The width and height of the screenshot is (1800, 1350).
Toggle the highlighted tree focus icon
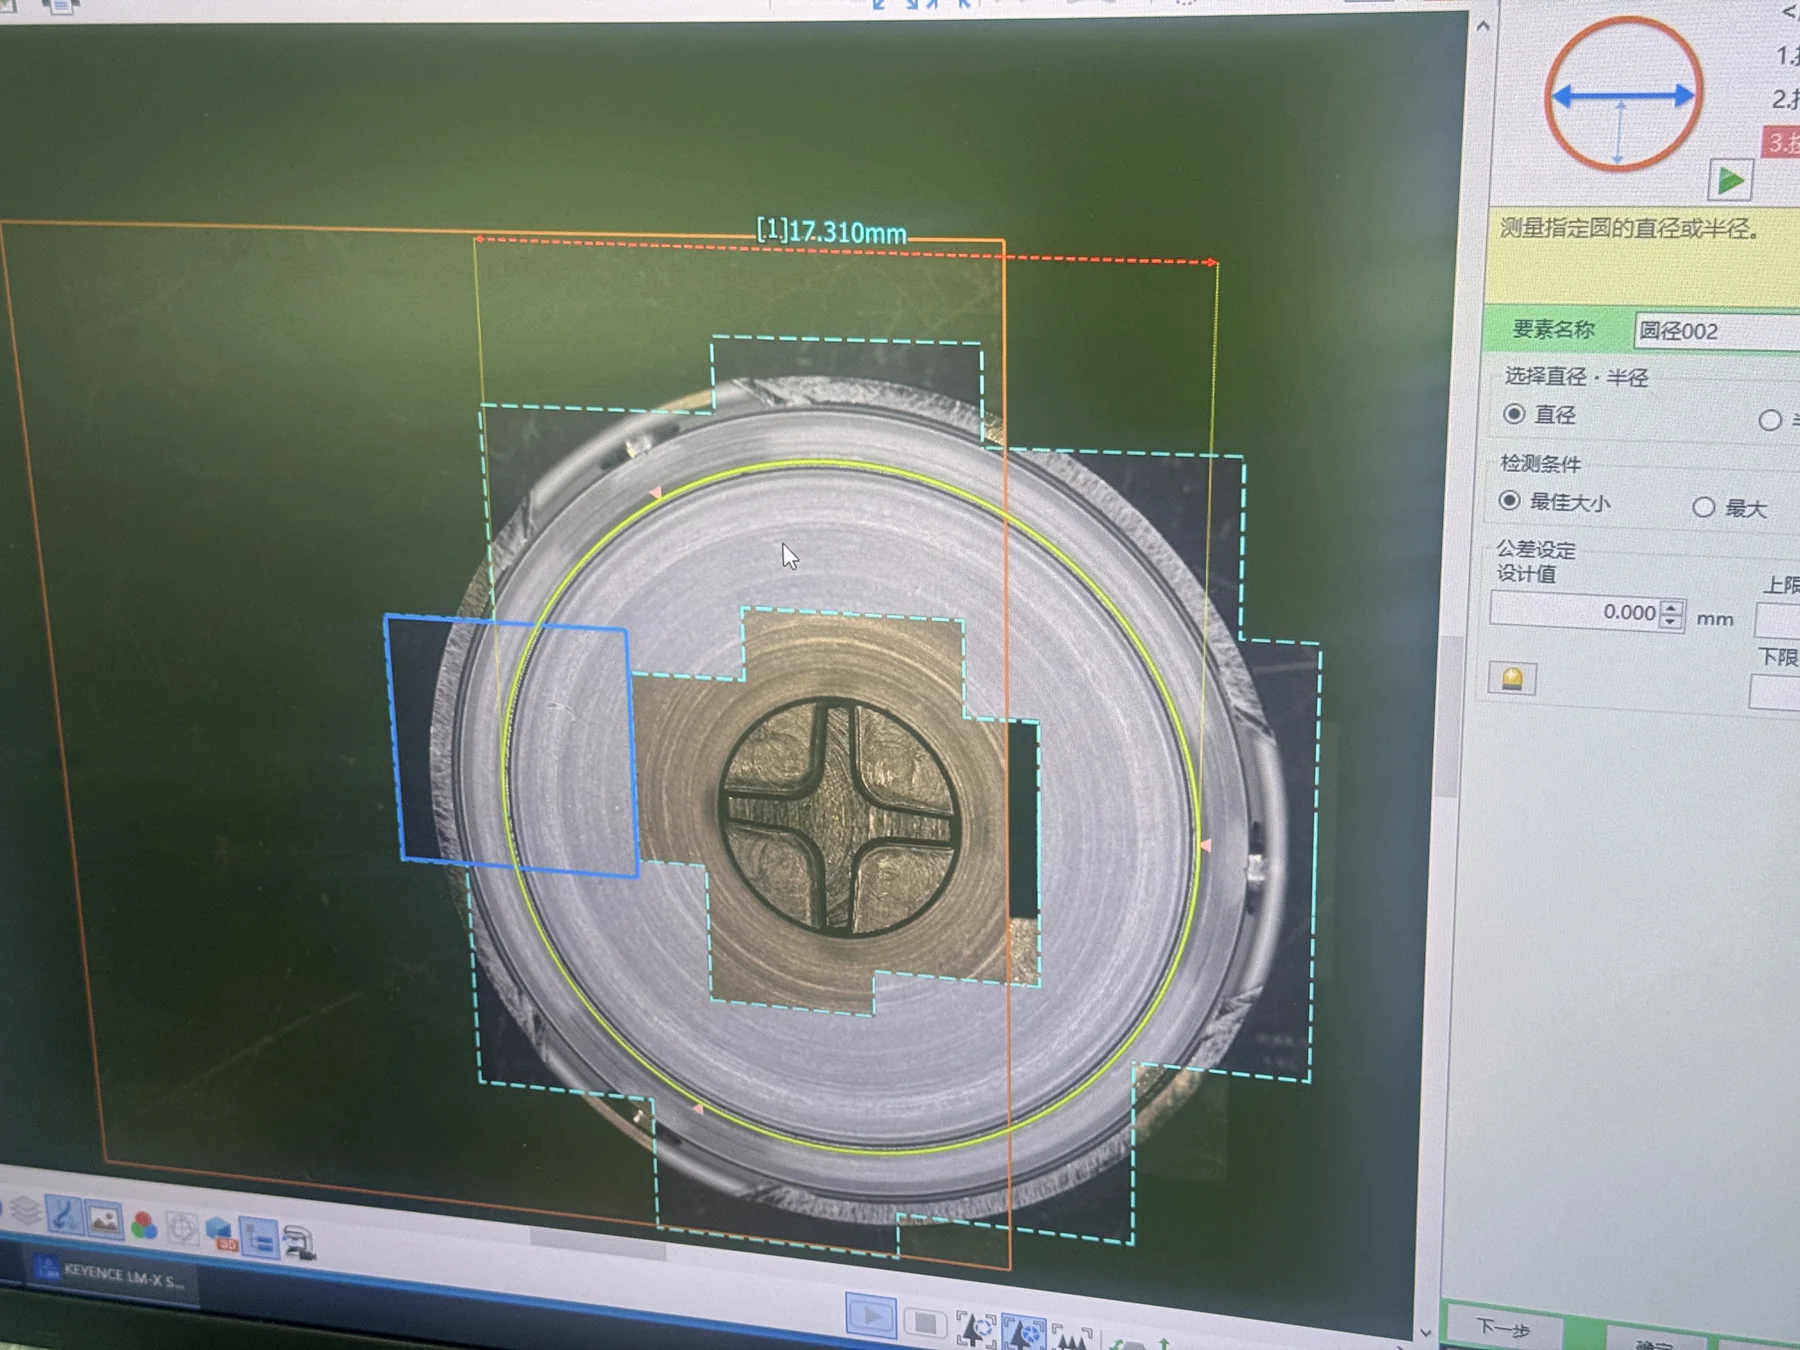coord(1024,1334)
